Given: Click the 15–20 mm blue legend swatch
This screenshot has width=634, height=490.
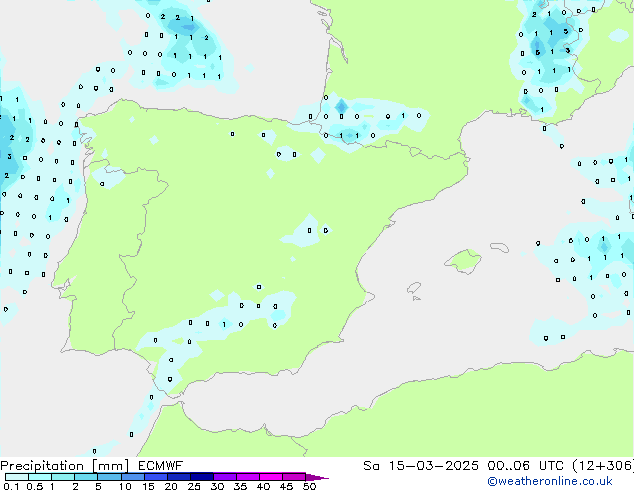Looking at the screenshot, I should 156,477.
